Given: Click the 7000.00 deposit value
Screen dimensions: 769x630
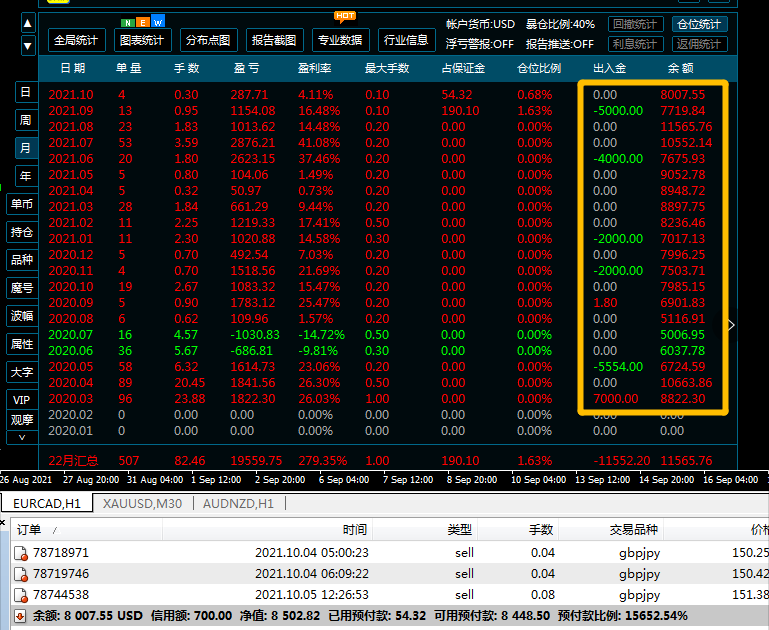Looking at the screenshot, I should coord(616,399).
